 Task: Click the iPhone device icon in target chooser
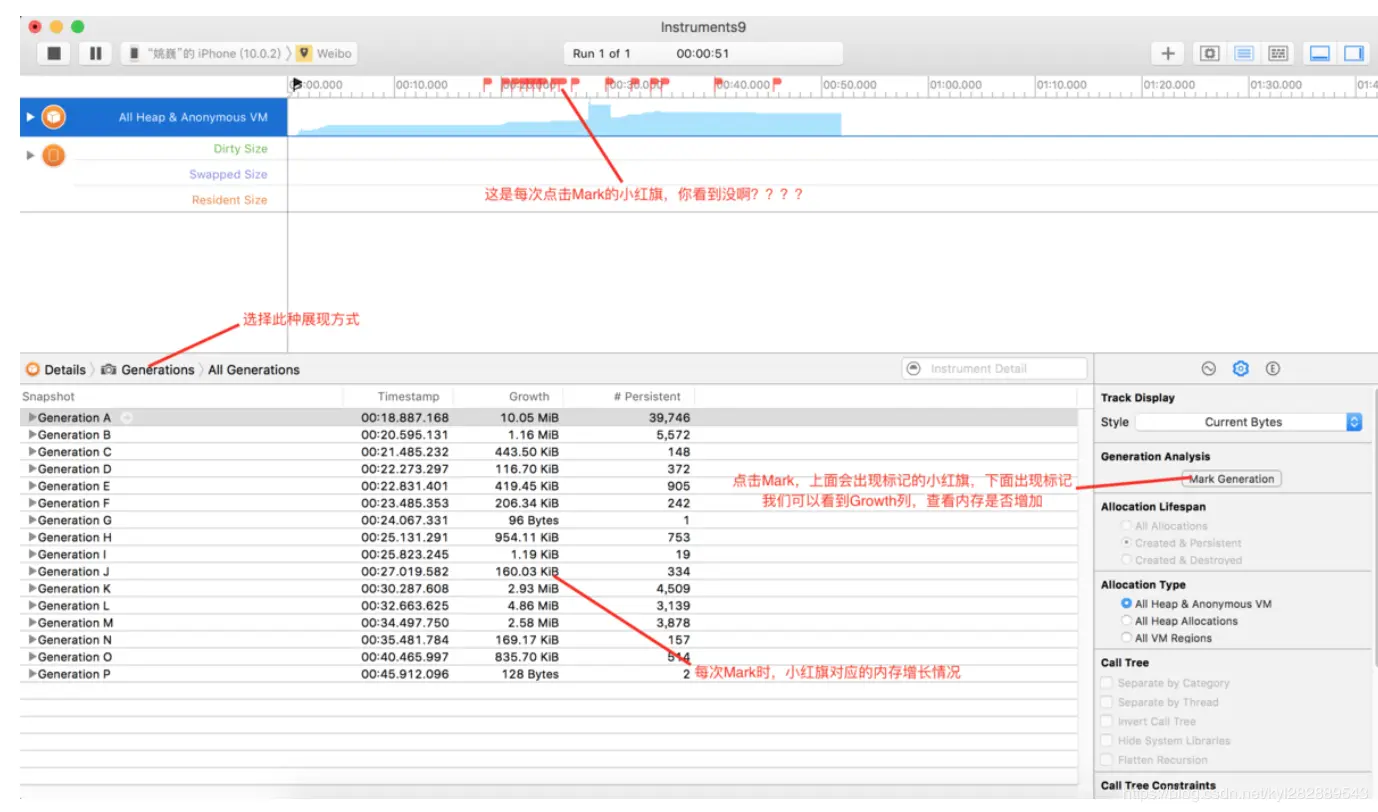click(134, 53)
